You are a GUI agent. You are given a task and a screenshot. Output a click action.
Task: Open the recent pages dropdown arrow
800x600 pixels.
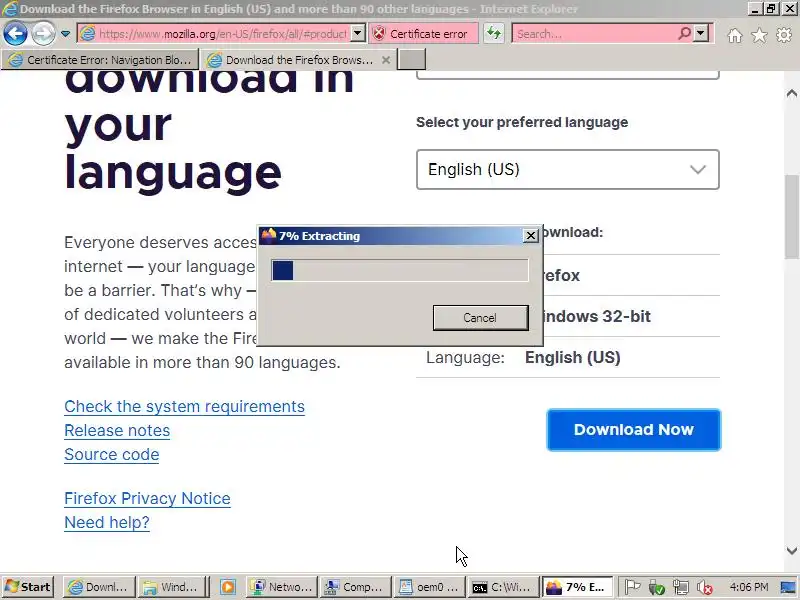[x=65, y=34]
